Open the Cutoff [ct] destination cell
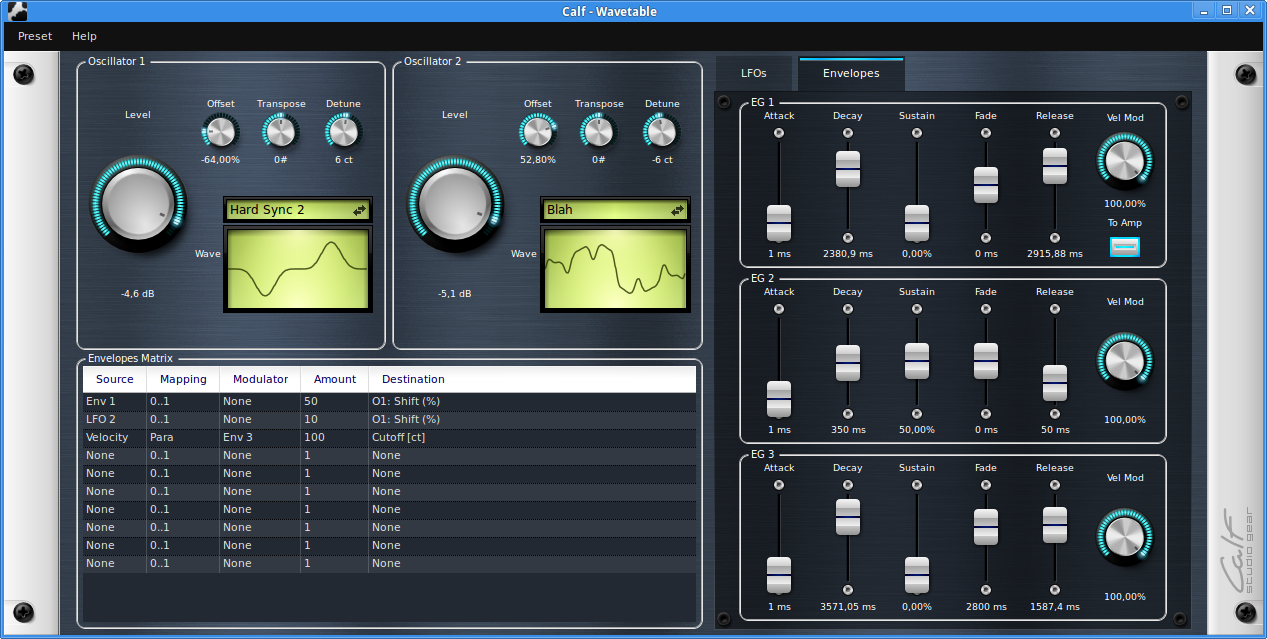Image resolution: width=1267 pixels, height=639 pixels. pyautogui.click(x=532, y=437)
